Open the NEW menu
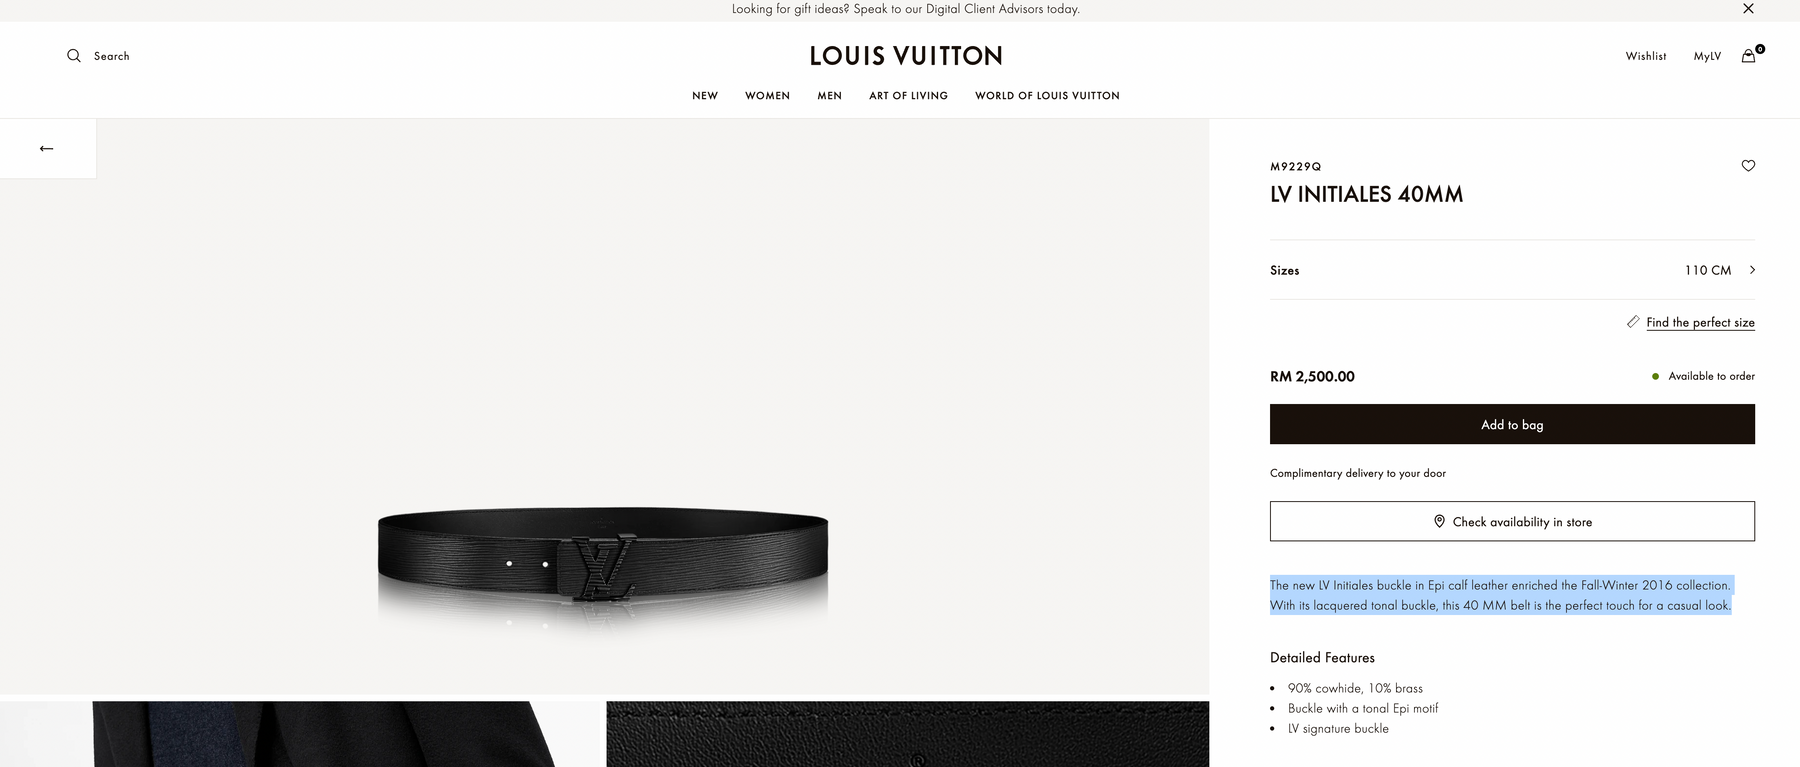 click(705, 96)
